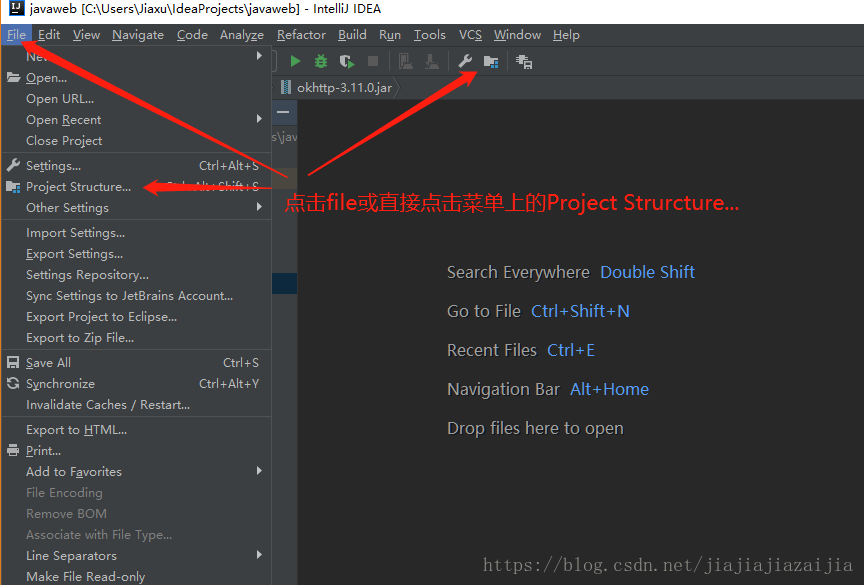This screenshot has height=585, width=864.
Task: Select Invalidate Caches / Restart...
Action: (137, 404)
